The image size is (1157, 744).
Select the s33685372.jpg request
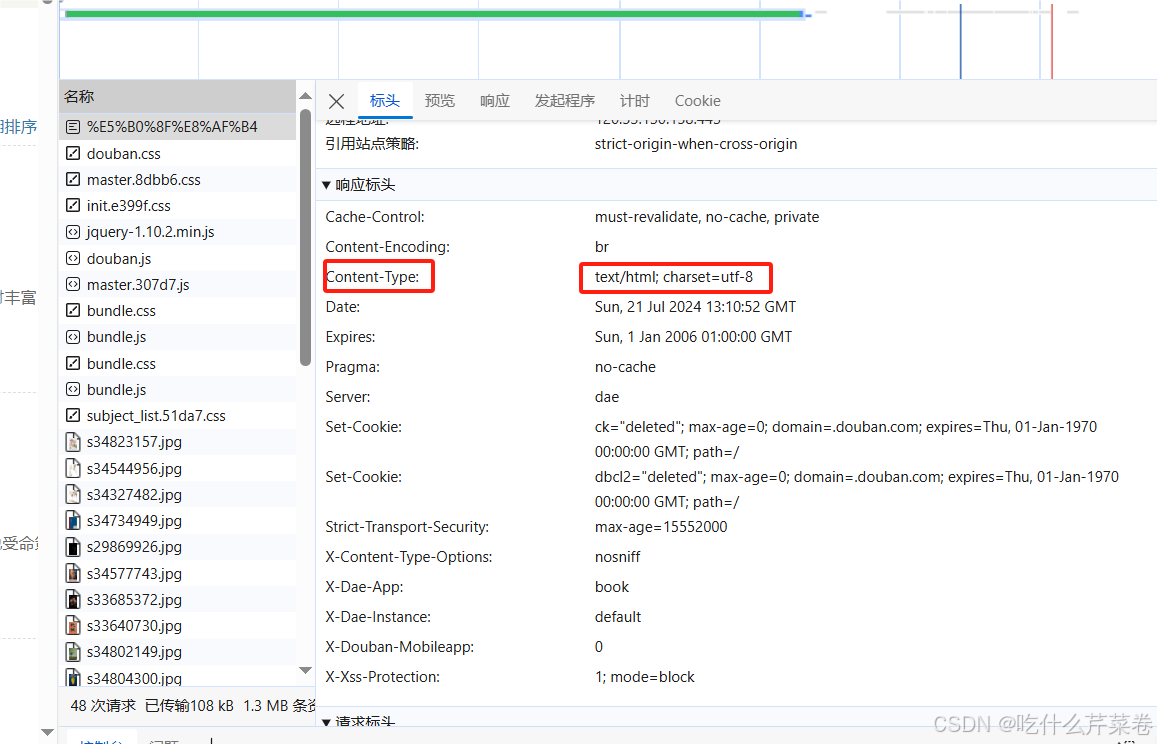177,599
